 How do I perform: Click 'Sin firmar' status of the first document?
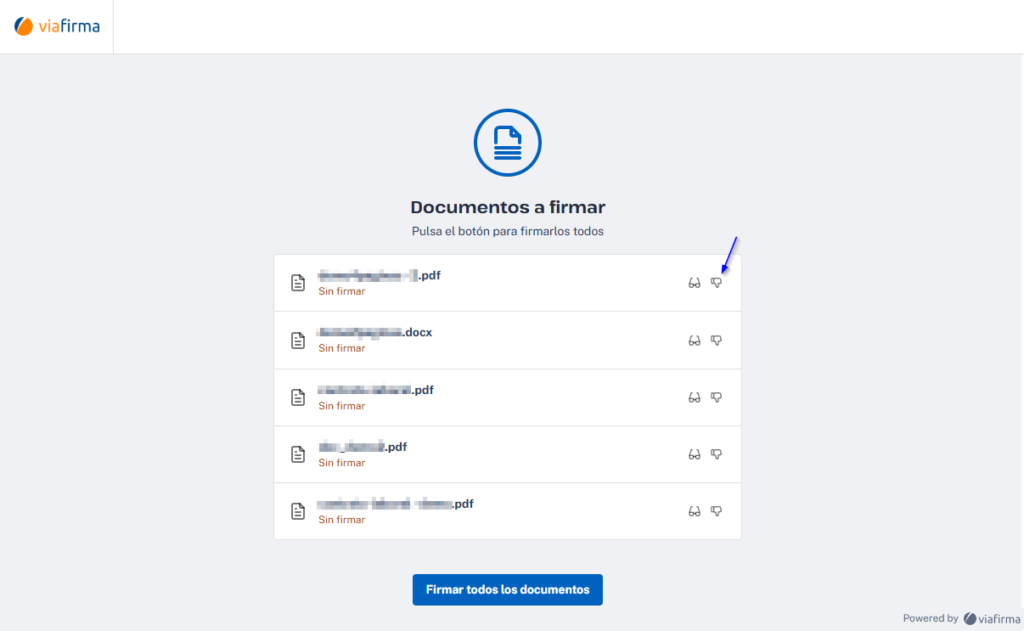click(342, 291)
